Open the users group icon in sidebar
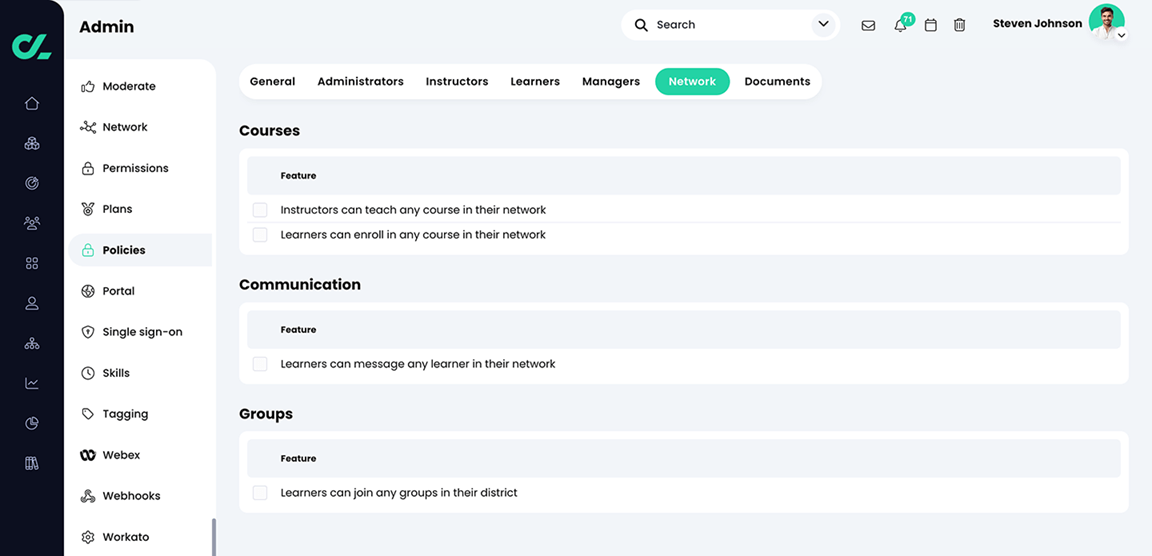 coord(32,223)
